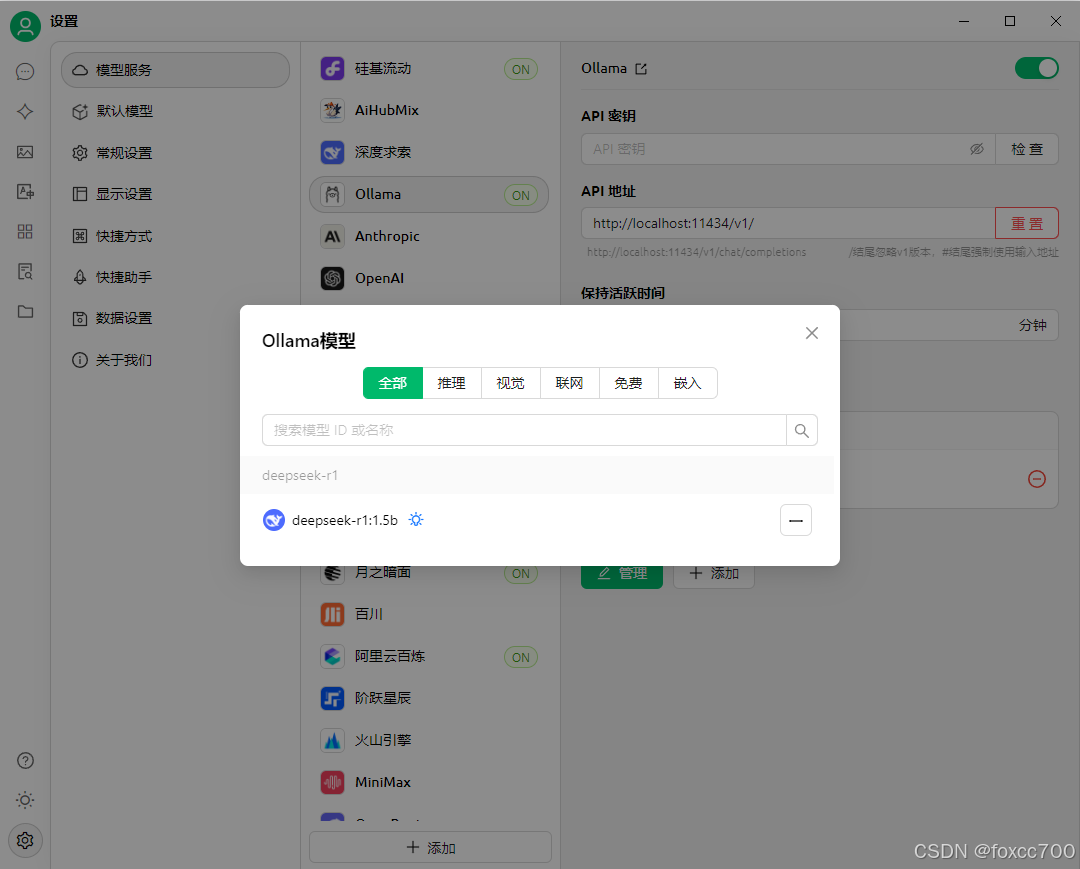1080x869 pixels.
Task: Select the 全部 tab in model dialog
Action: pyautogui.click(x=393, y=383)
